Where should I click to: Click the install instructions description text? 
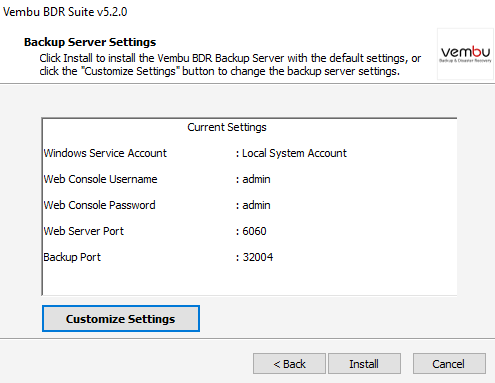pos(230,65)
